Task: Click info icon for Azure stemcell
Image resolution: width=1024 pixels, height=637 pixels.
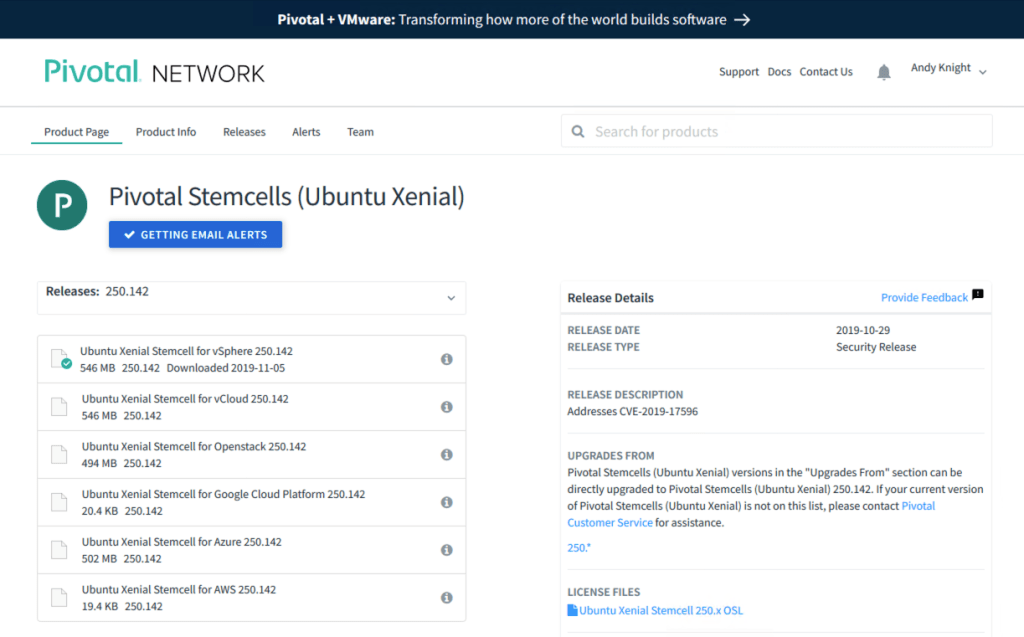Action: (447, 550)
